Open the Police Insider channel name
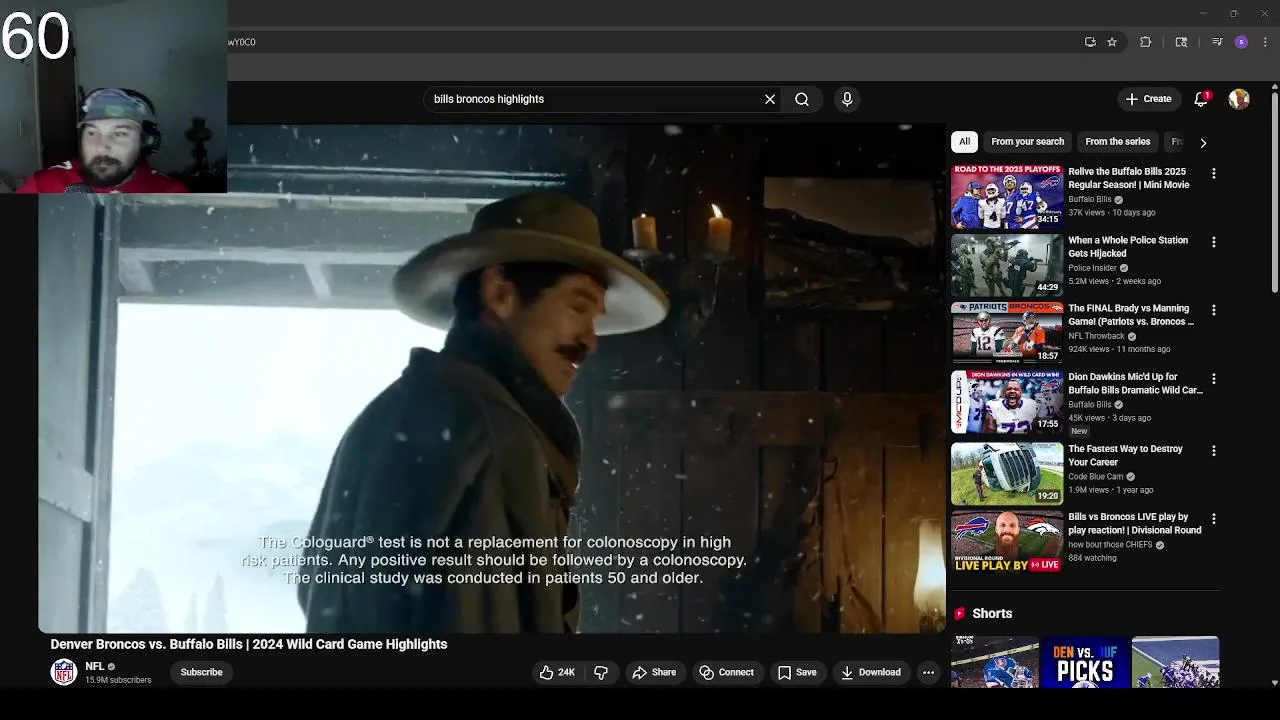Image resolution: width=1280 pixels, height=720 pixels. [x=1092, y=268]
